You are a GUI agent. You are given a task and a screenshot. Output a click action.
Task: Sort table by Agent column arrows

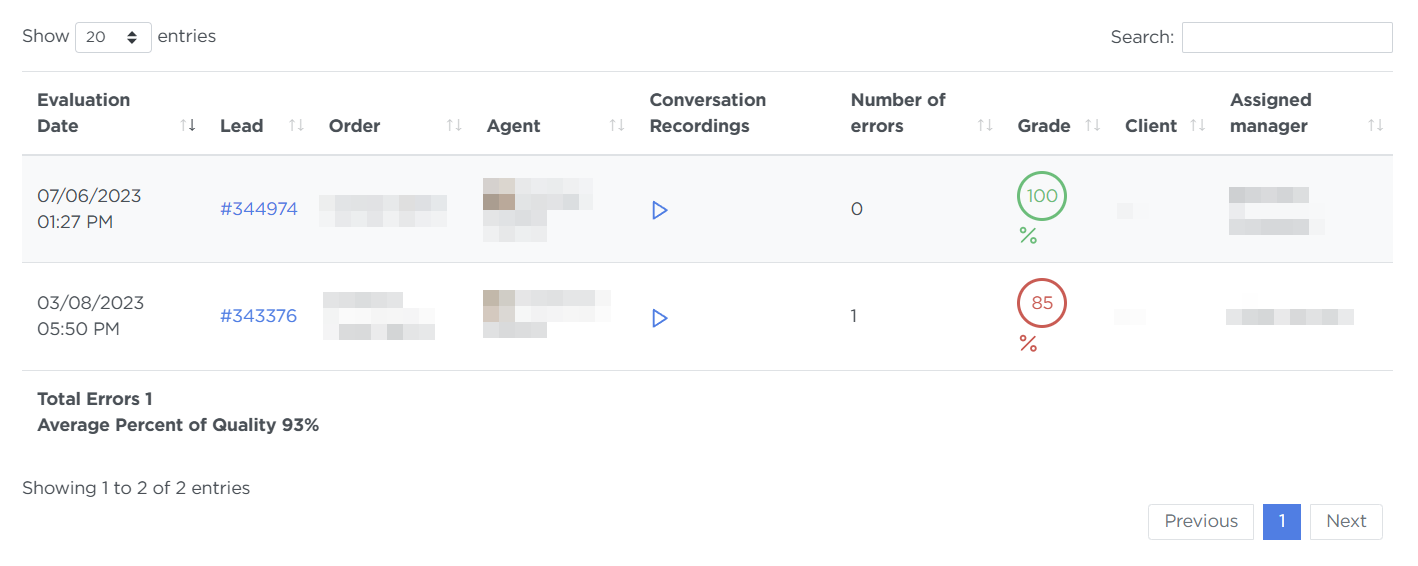click(x=617, y=125)
